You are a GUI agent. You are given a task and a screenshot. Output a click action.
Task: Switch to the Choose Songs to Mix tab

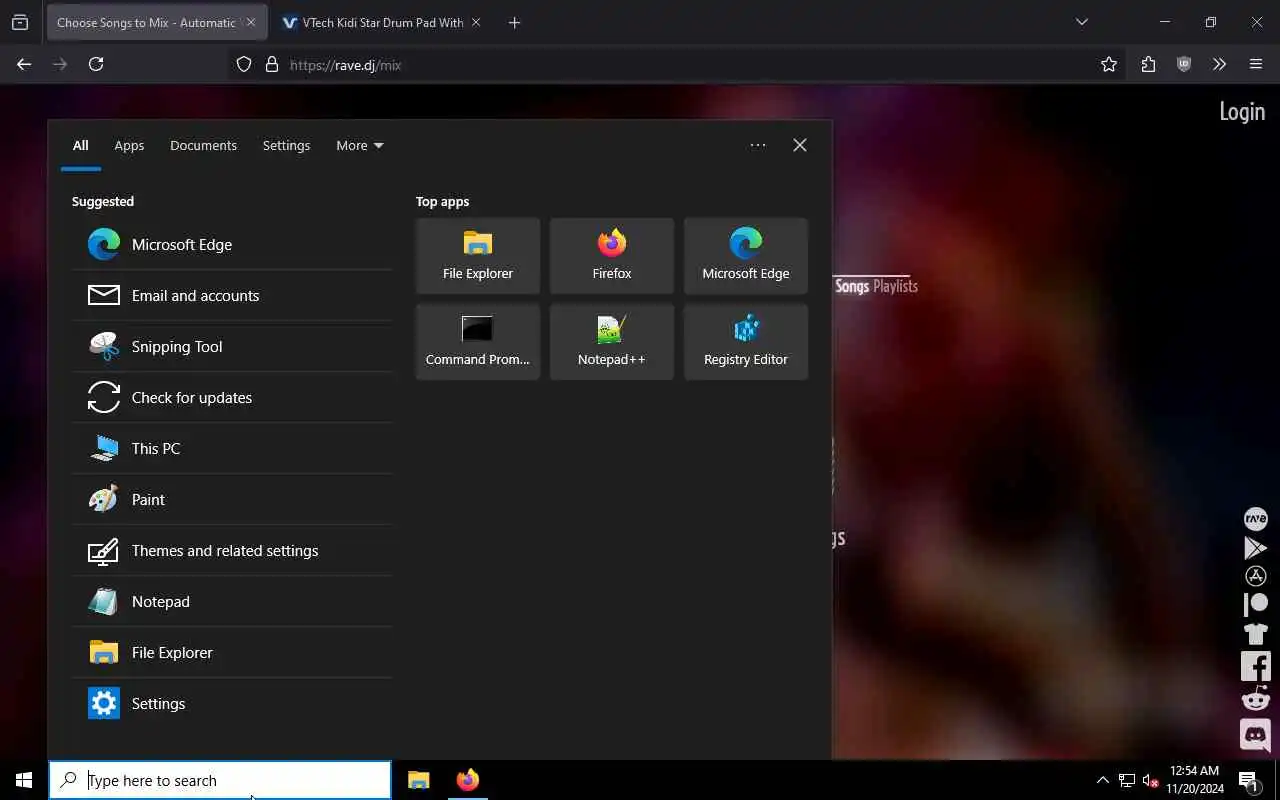[x=146, y=22]
